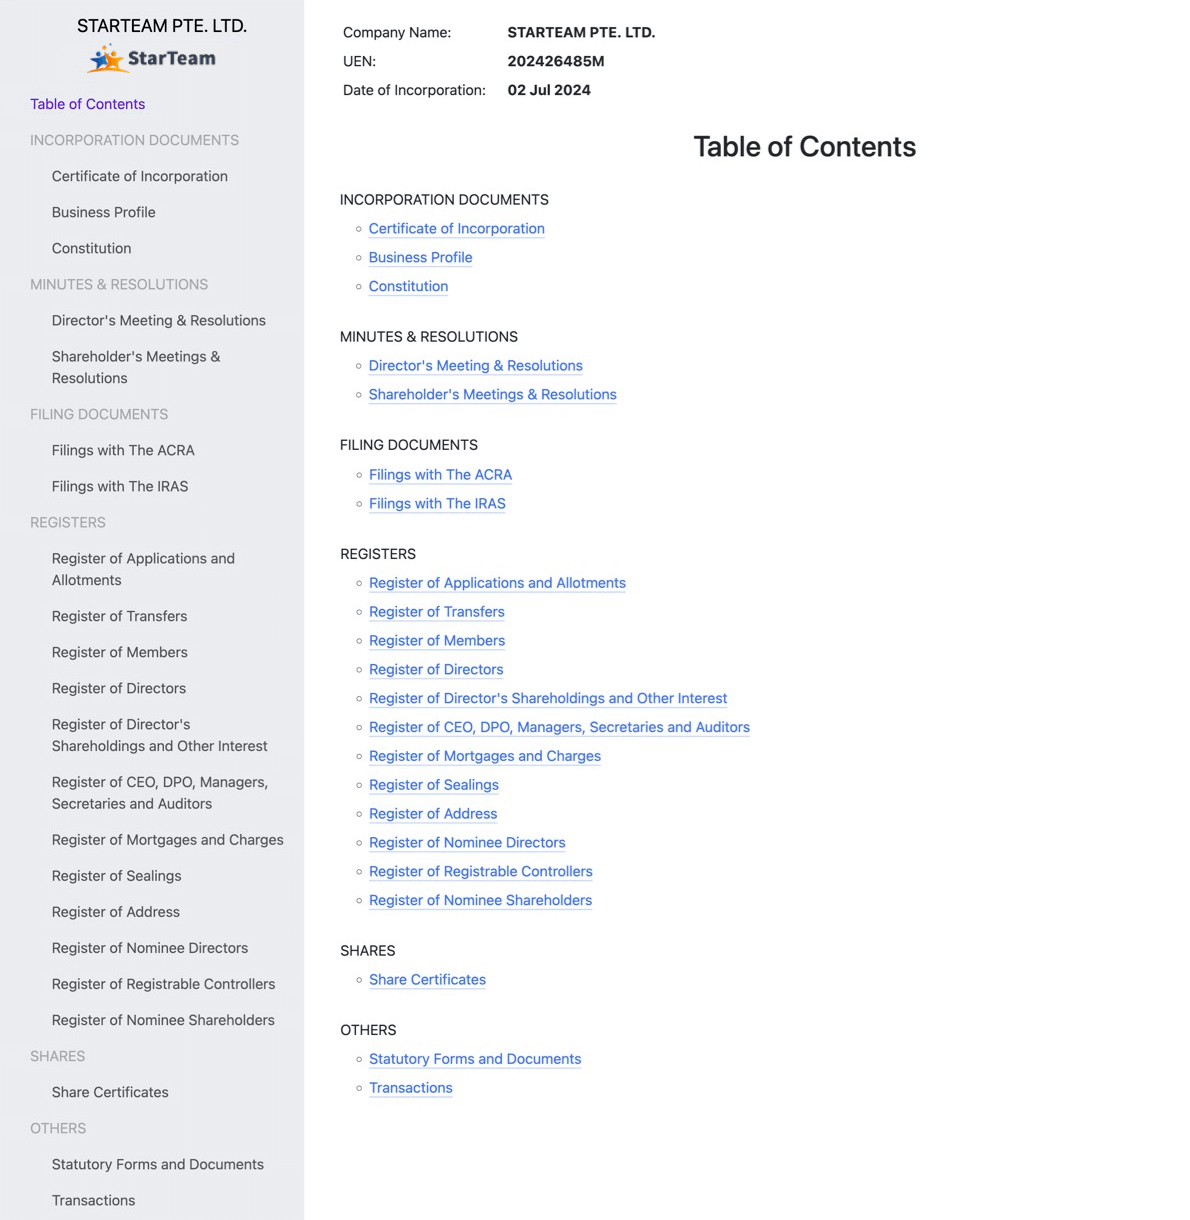Select Register of Nominee Directors in sidebar
Viewport: 1190px width, 1220px height.
tap(150, 948)
